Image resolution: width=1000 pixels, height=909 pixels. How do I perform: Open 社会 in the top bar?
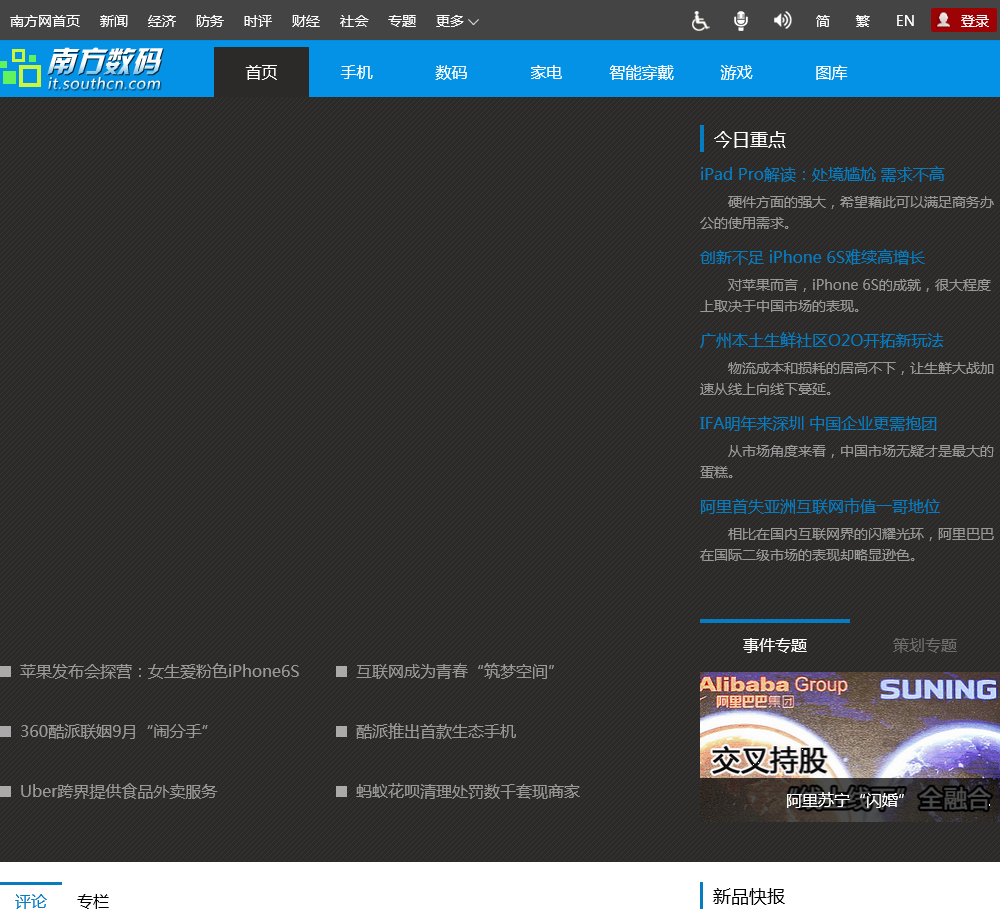click(x=354, y=21)
